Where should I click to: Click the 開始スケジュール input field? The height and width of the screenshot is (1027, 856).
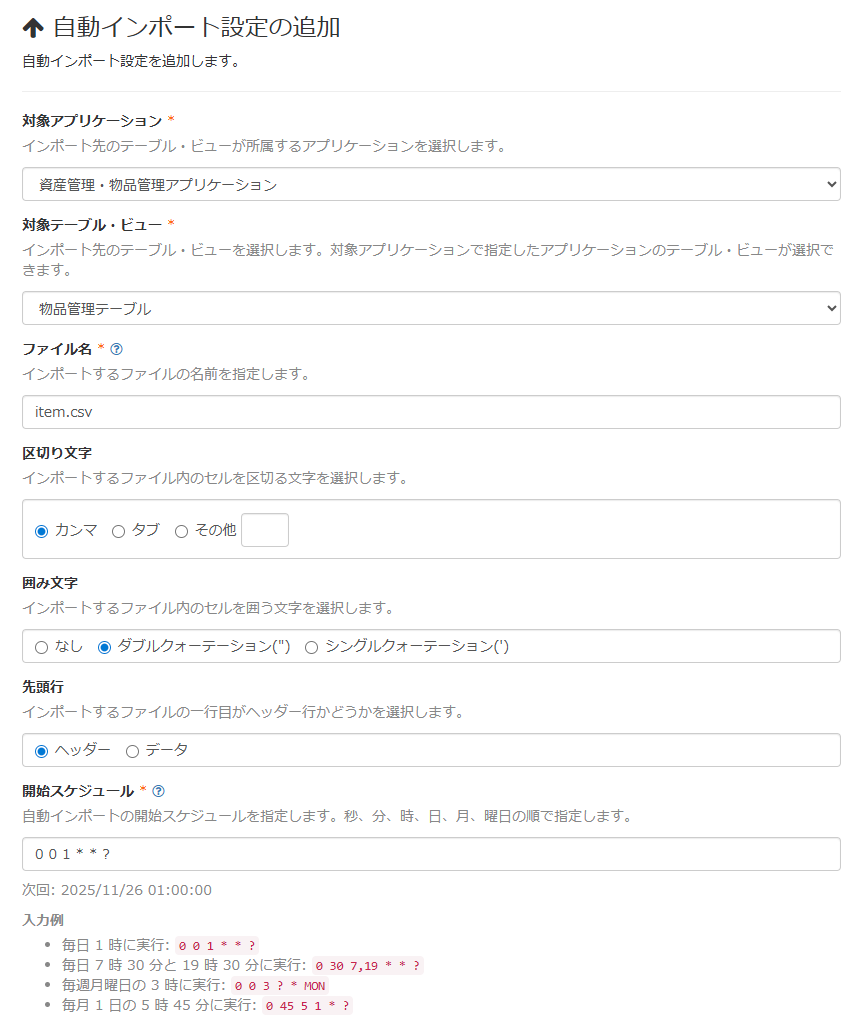point(430,853)
